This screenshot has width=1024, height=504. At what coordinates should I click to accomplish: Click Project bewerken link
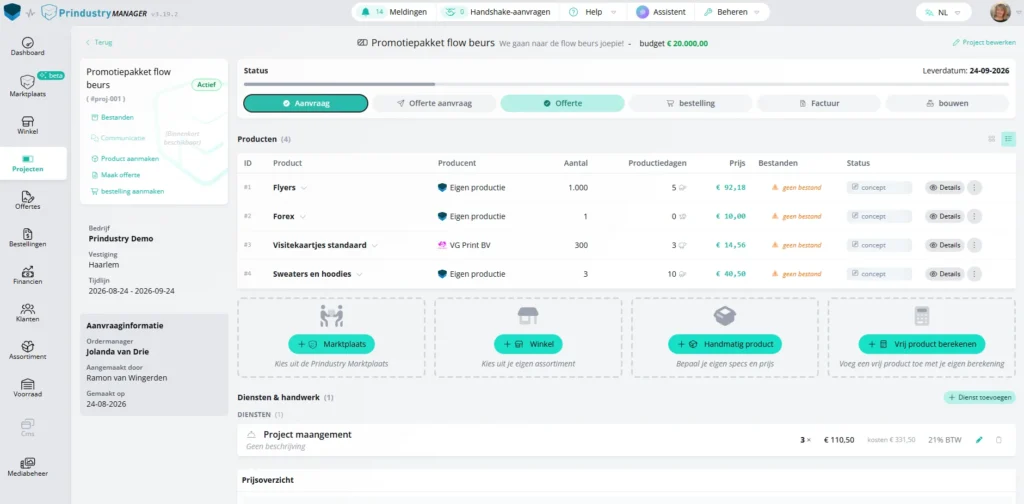(984, 42)
